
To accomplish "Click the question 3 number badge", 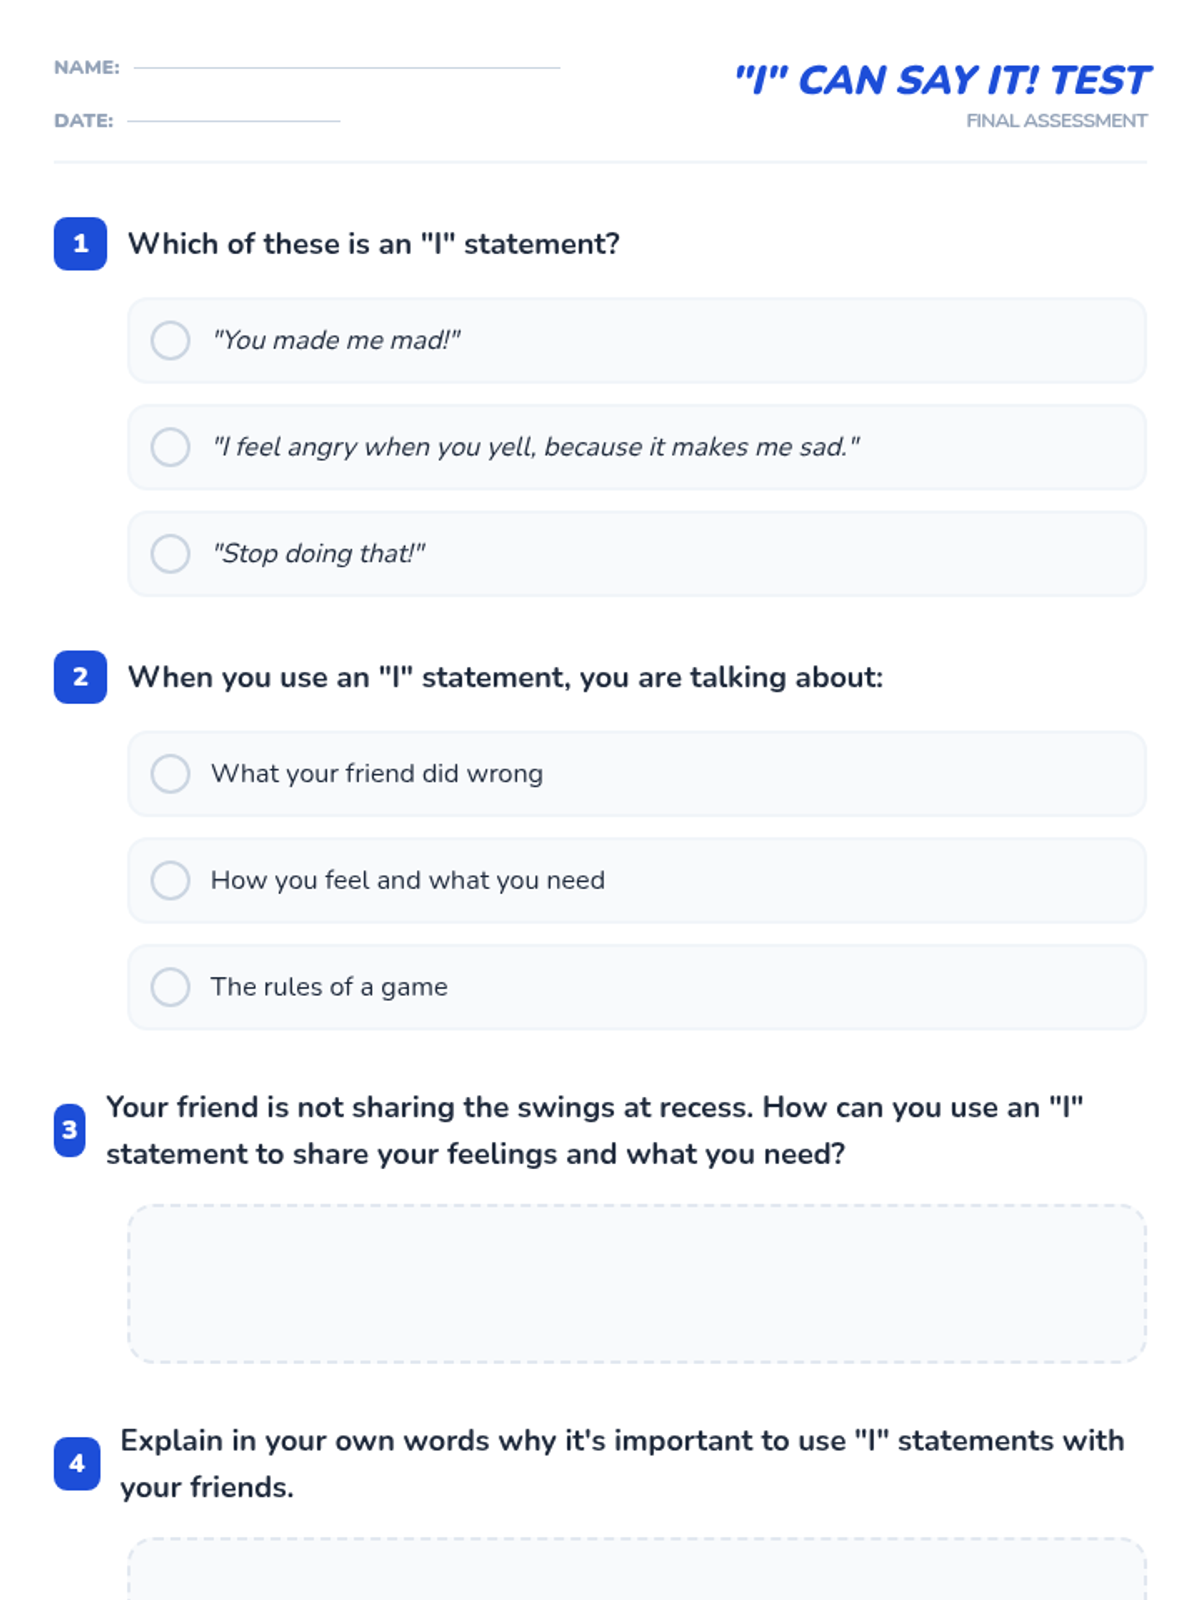I will (x=69, y=1130).
